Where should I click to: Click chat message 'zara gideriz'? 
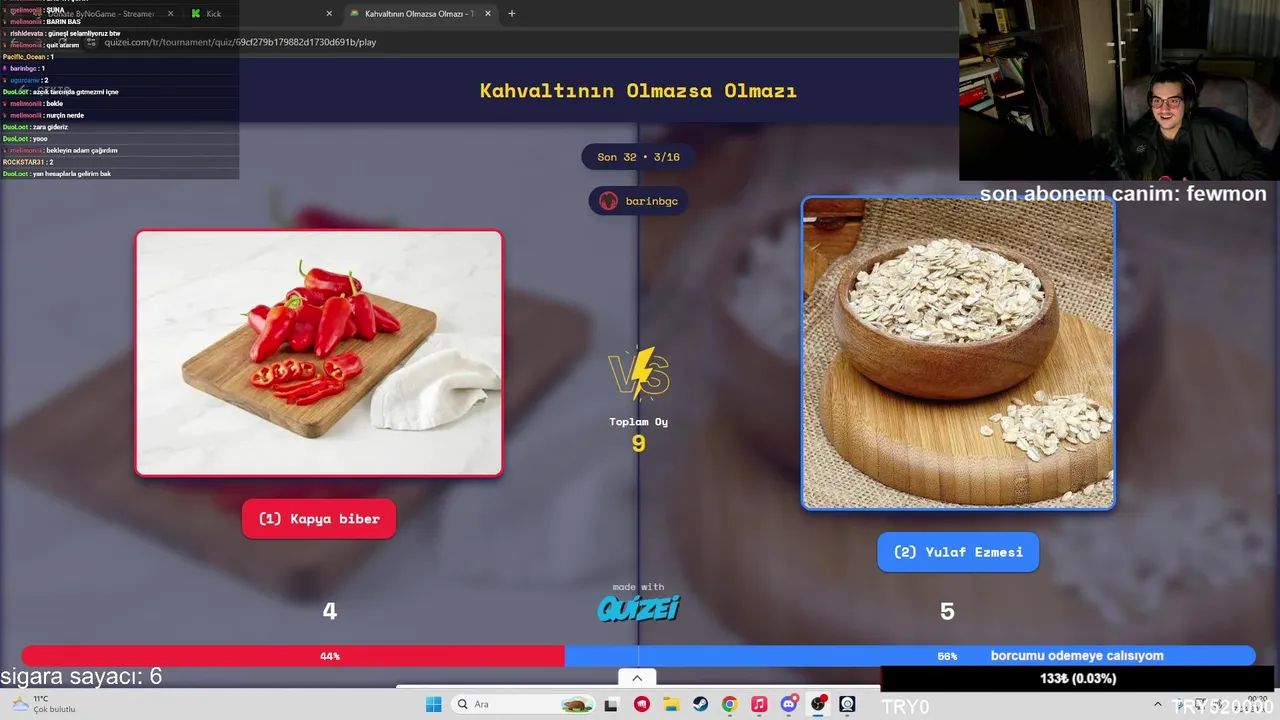coord(51,127)
